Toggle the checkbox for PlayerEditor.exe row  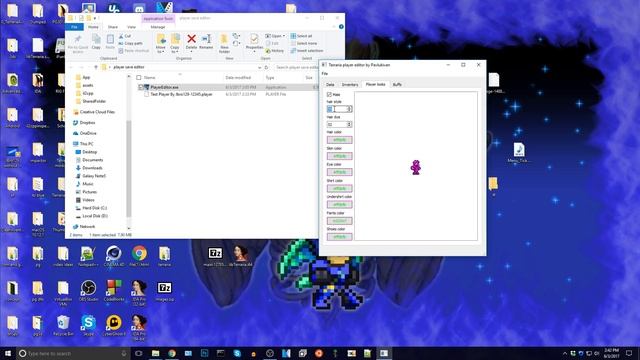tap(141, 87)
